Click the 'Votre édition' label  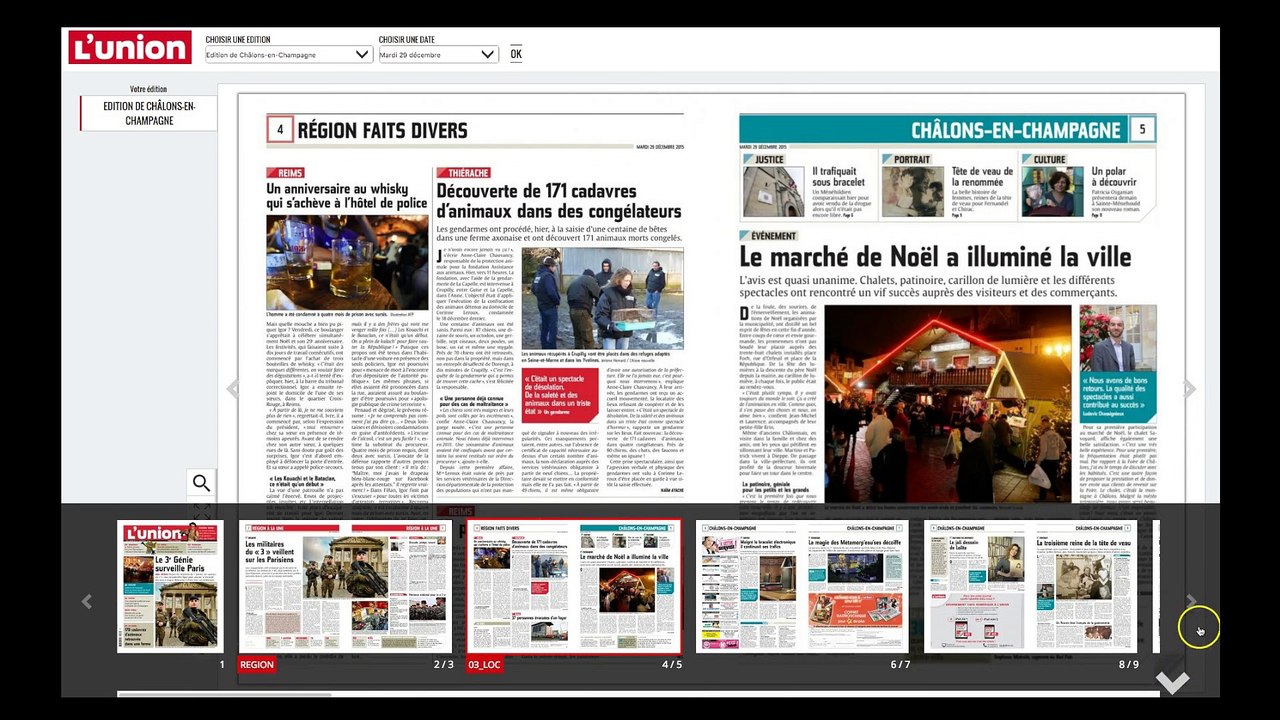[148, 89]
